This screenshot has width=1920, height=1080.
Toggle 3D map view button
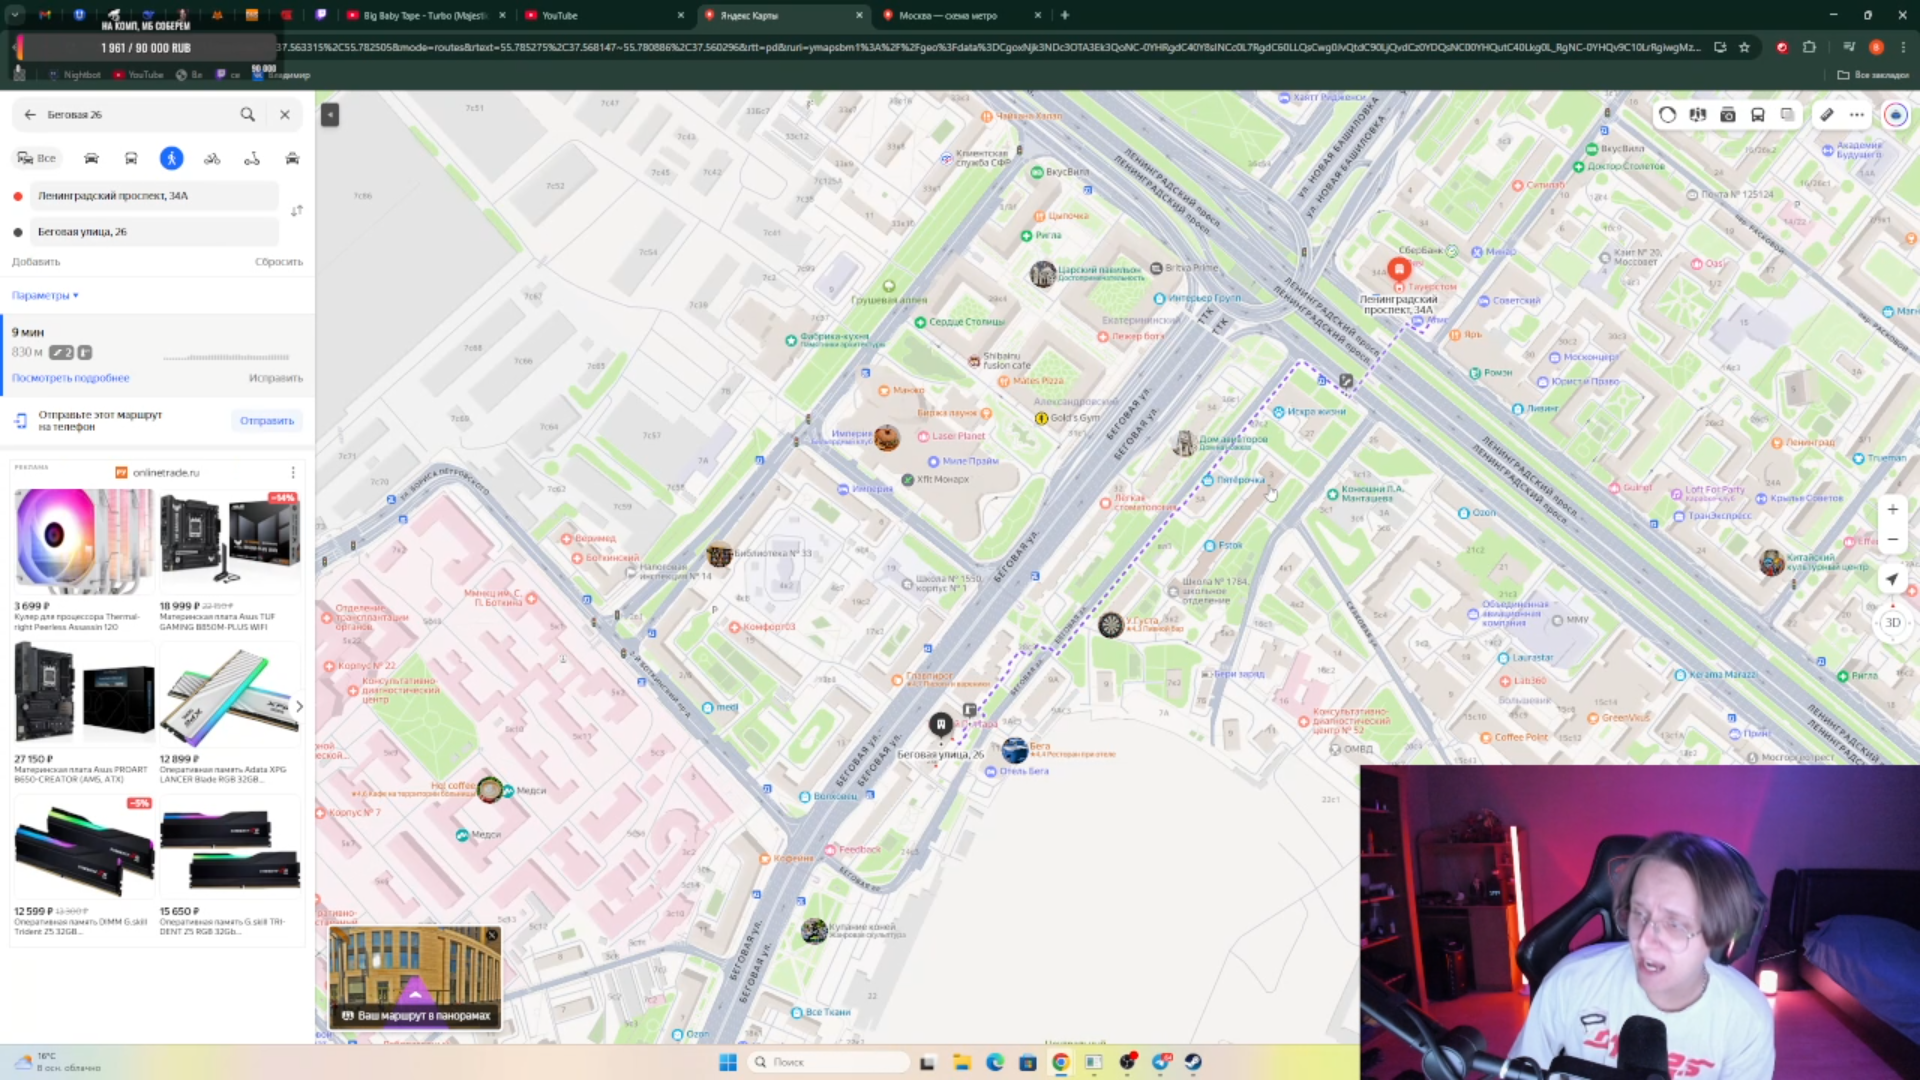point(1892,622)
